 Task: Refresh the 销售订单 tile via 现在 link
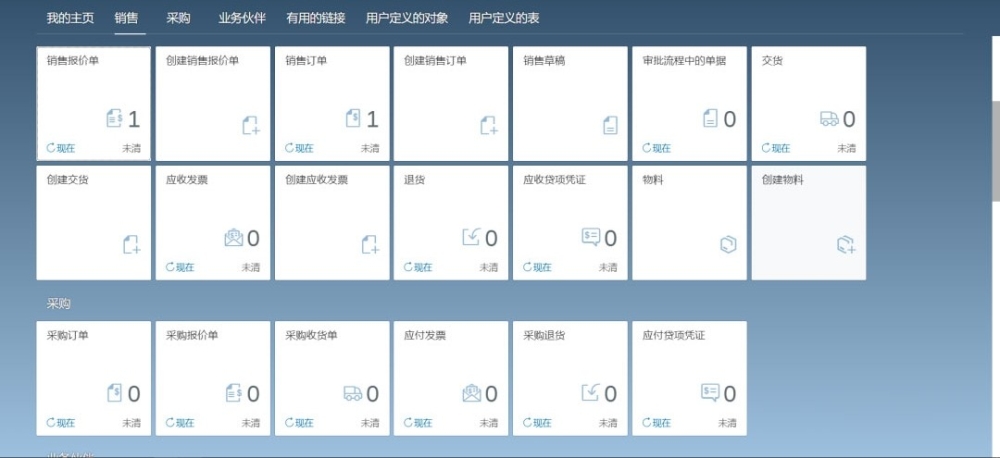[300, 148]
